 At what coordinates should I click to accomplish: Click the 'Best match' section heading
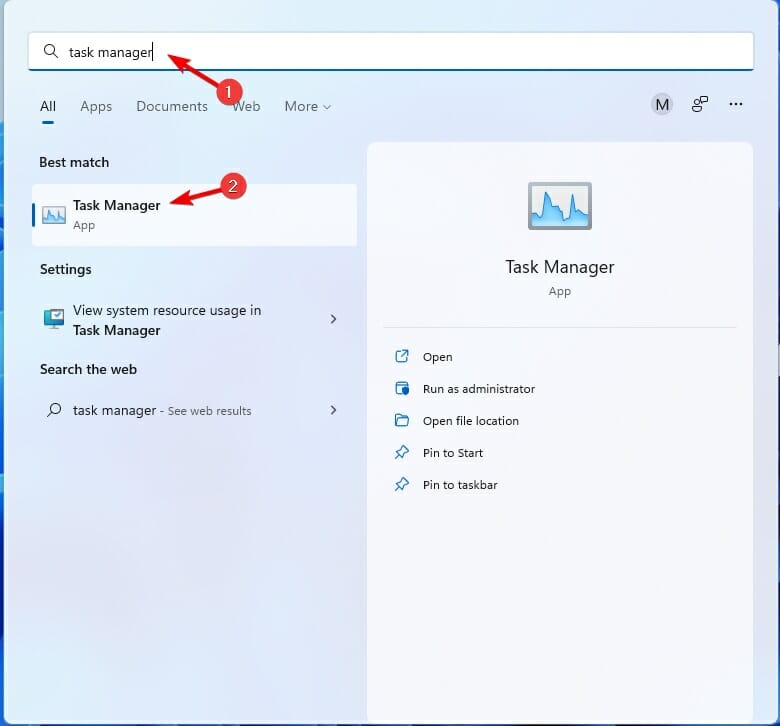click(74, 162)
